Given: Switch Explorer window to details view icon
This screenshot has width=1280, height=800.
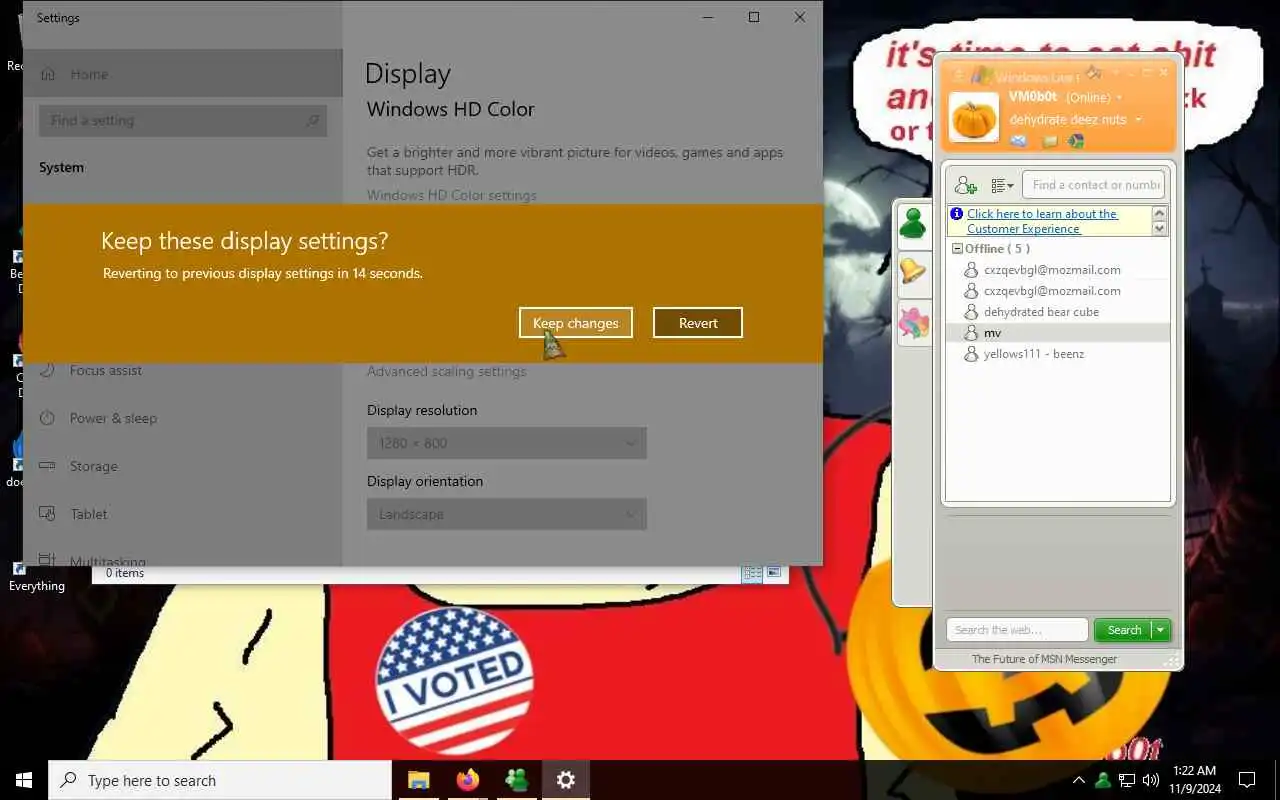Looking at the screenshot, I should [x=752, y=573].
